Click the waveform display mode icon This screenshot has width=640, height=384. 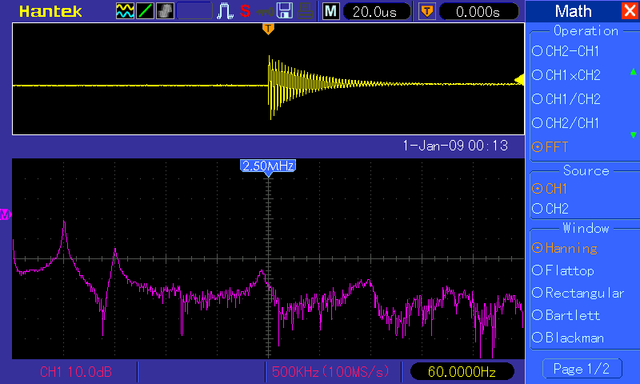125,11
